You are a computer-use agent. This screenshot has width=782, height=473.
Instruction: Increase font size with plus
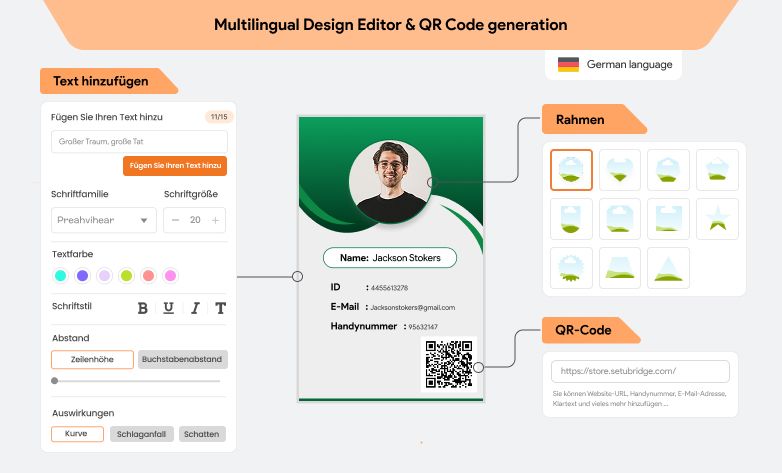pyautogui.click(x=216, y=220)
